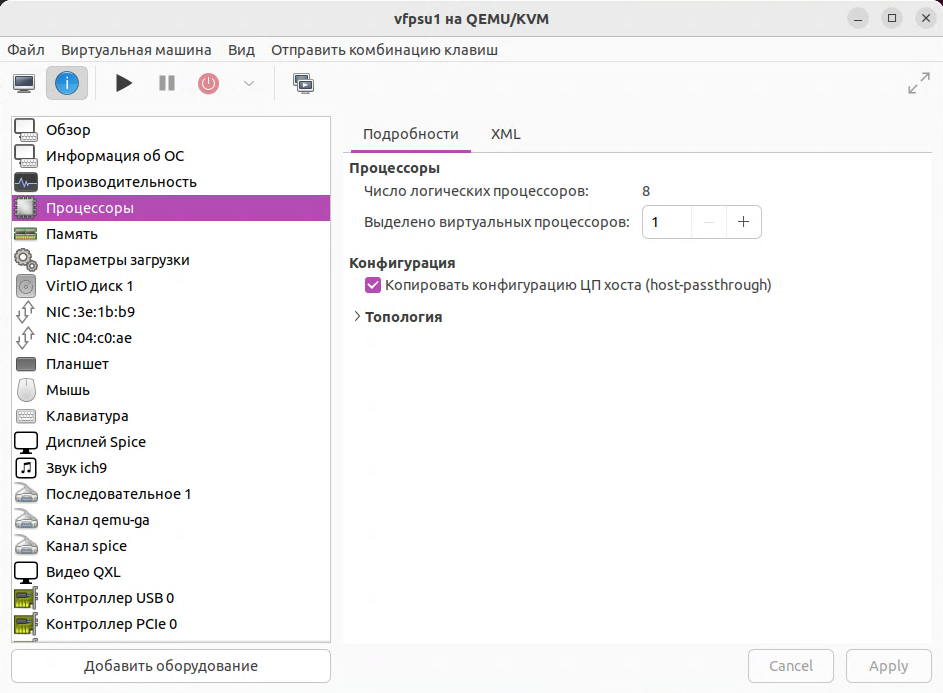Viewport: 943px width, 693px height.
Task: Switch to the XML tab
Action: (505, 134)
